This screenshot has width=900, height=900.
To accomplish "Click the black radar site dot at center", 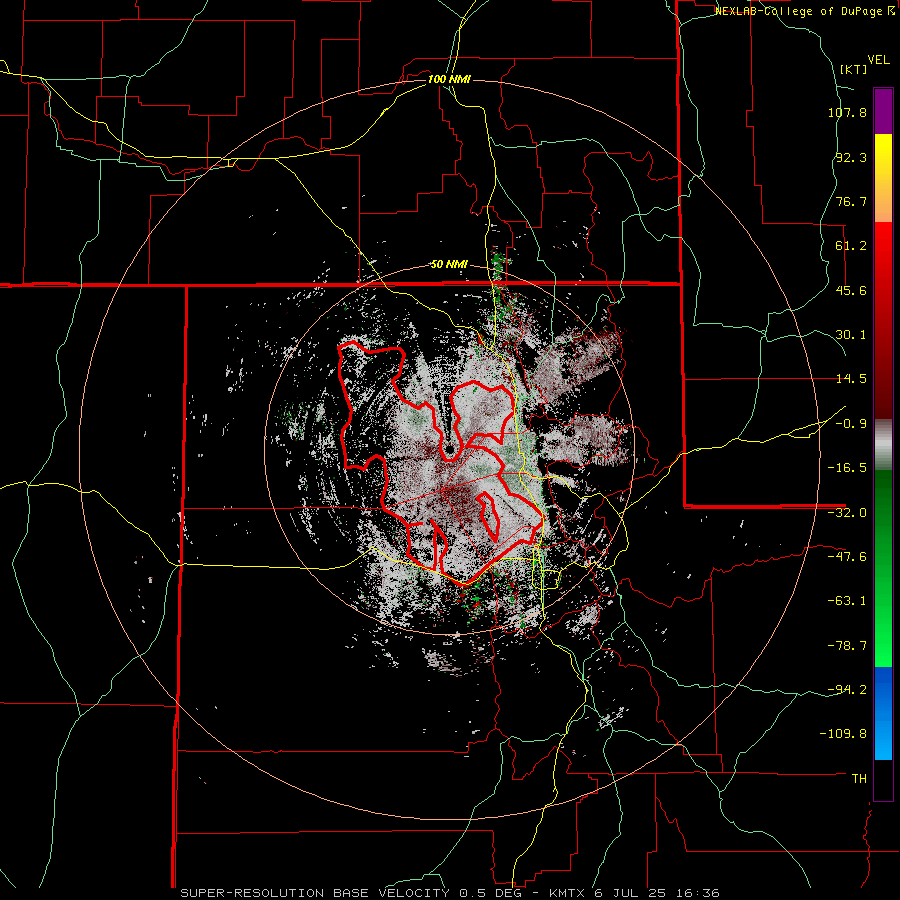I will (x=450, y=449).
